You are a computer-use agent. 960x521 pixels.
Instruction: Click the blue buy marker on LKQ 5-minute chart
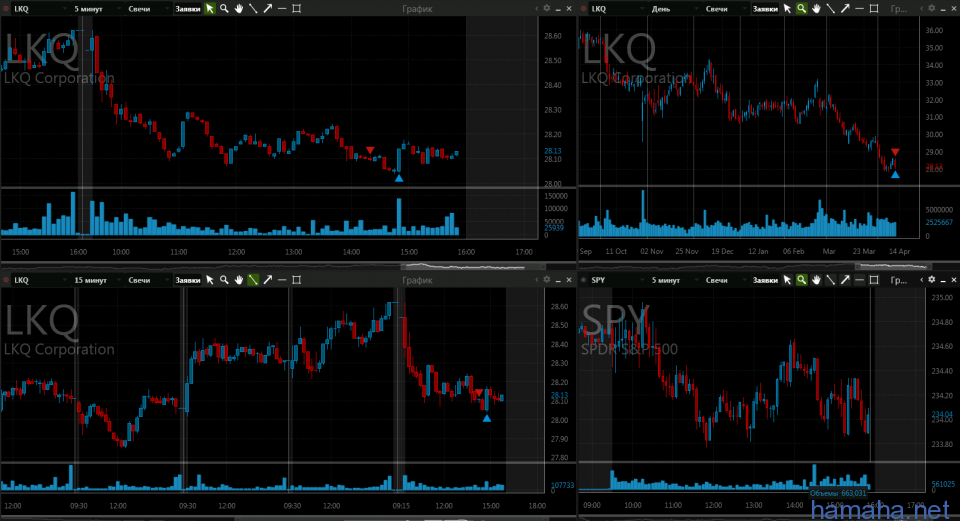coord(399,178)
